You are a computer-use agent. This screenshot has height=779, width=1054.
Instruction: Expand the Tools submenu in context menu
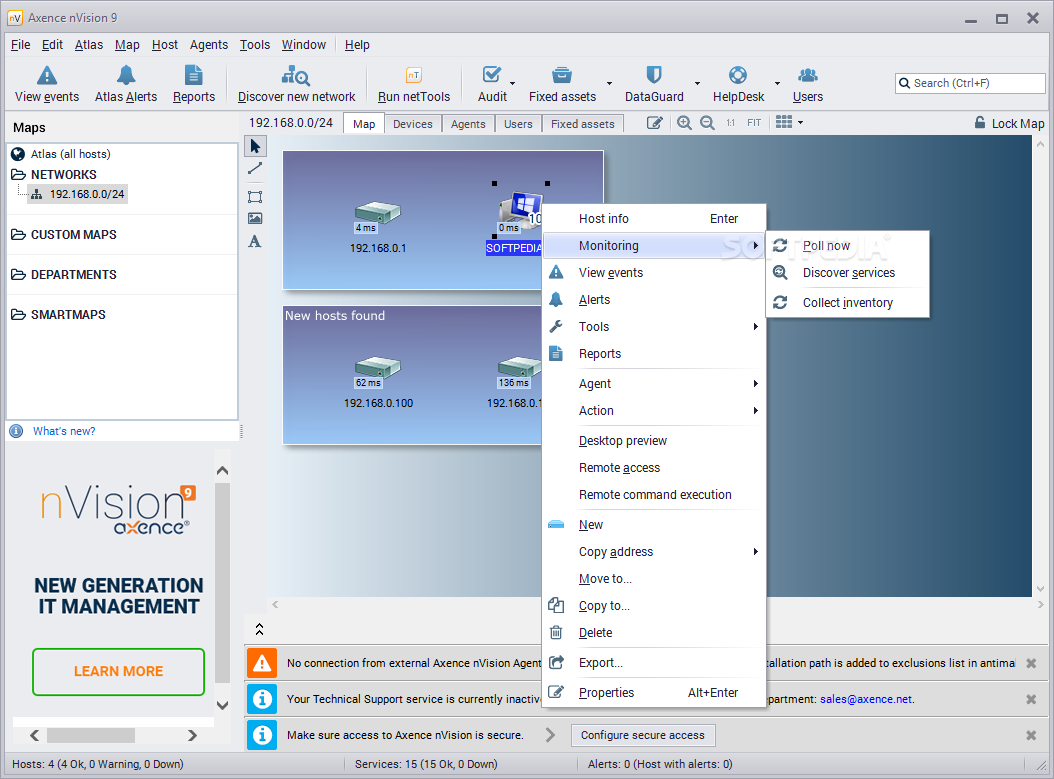[x=654, y=327]
